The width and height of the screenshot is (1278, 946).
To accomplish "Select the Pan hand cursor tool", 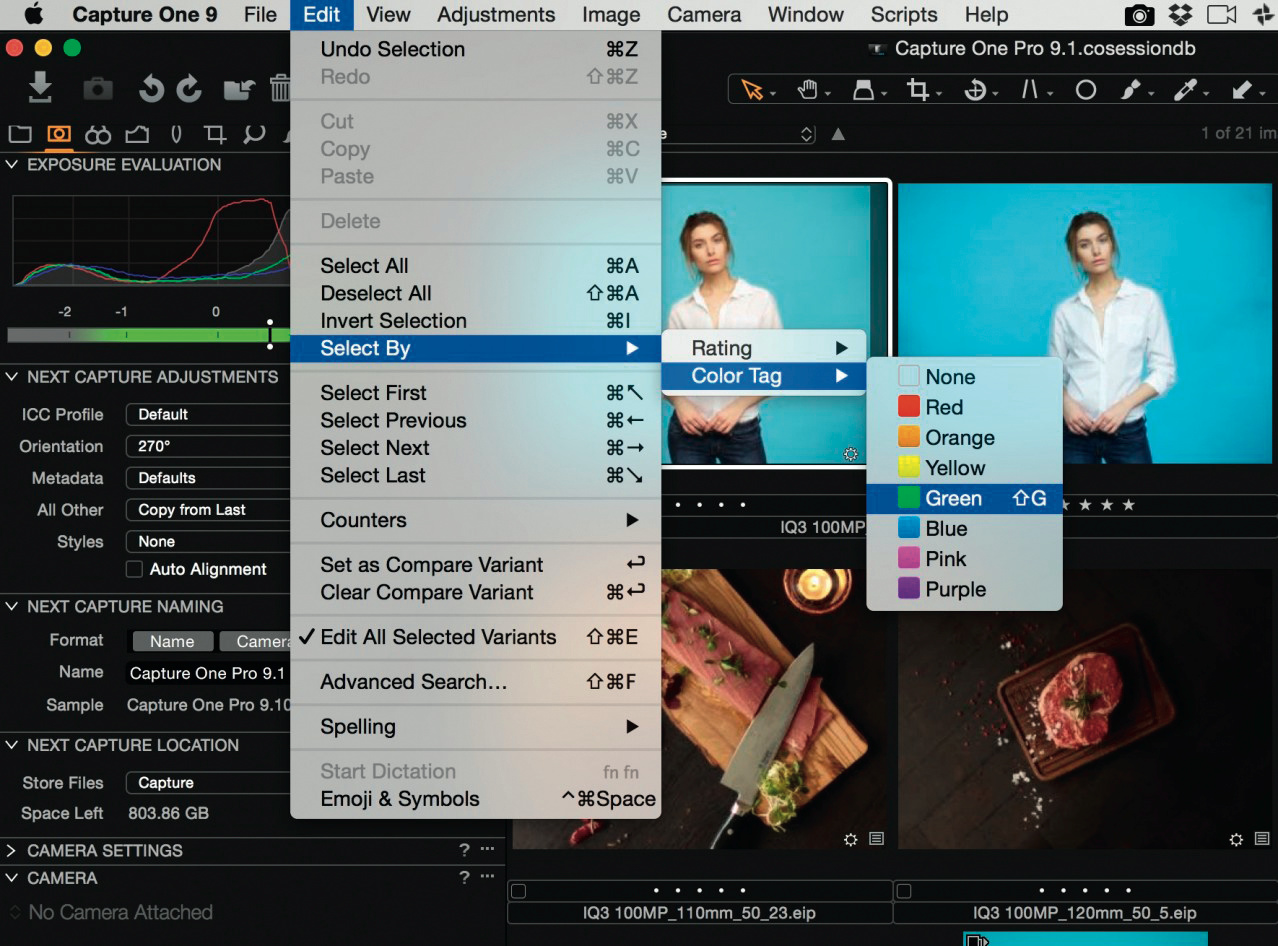I will 807,90.
